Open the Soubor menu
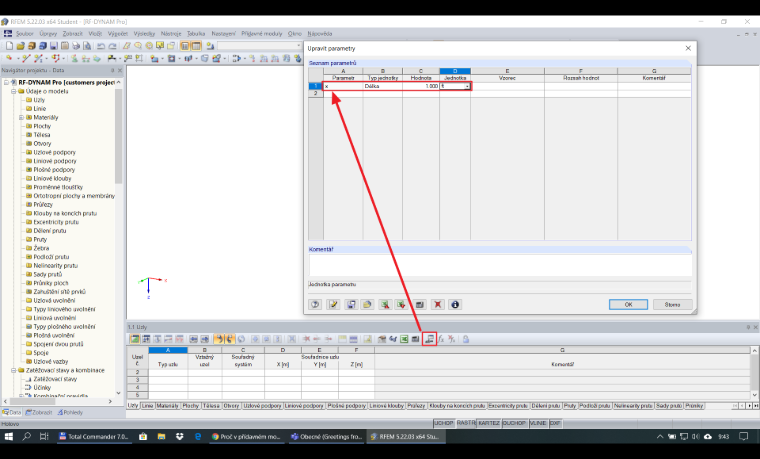760x459 pixels. tap(24, 33)
